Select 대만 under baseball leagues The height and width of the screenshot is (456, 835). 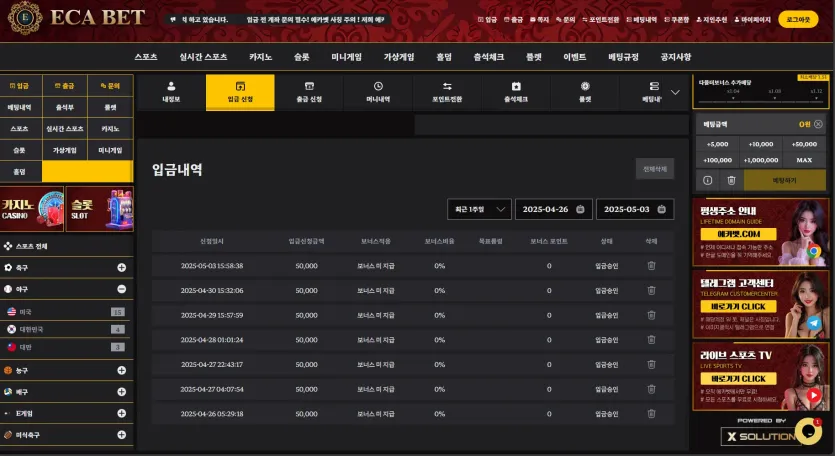[x=66, y=347]
